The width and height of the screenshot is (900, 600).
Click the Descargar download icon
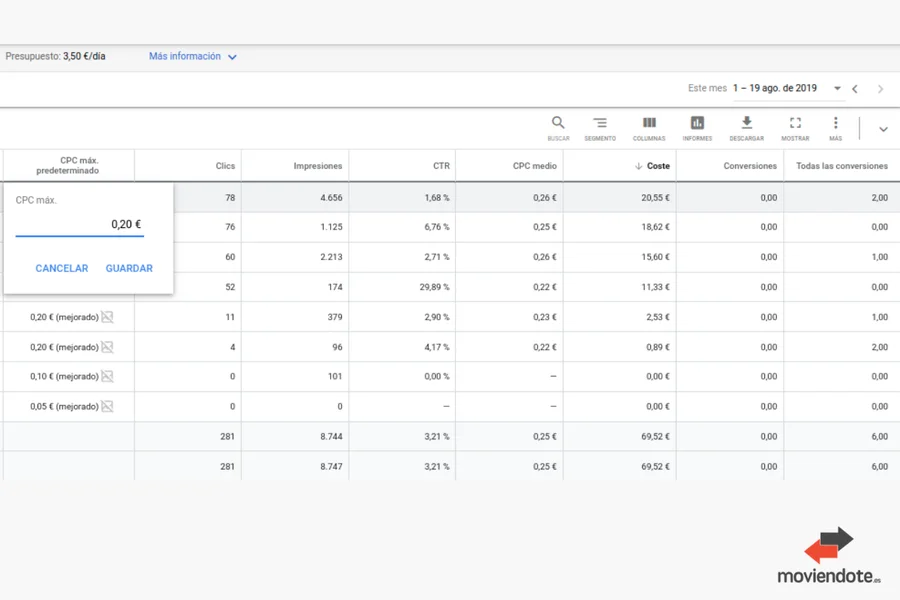click(746, 124)
